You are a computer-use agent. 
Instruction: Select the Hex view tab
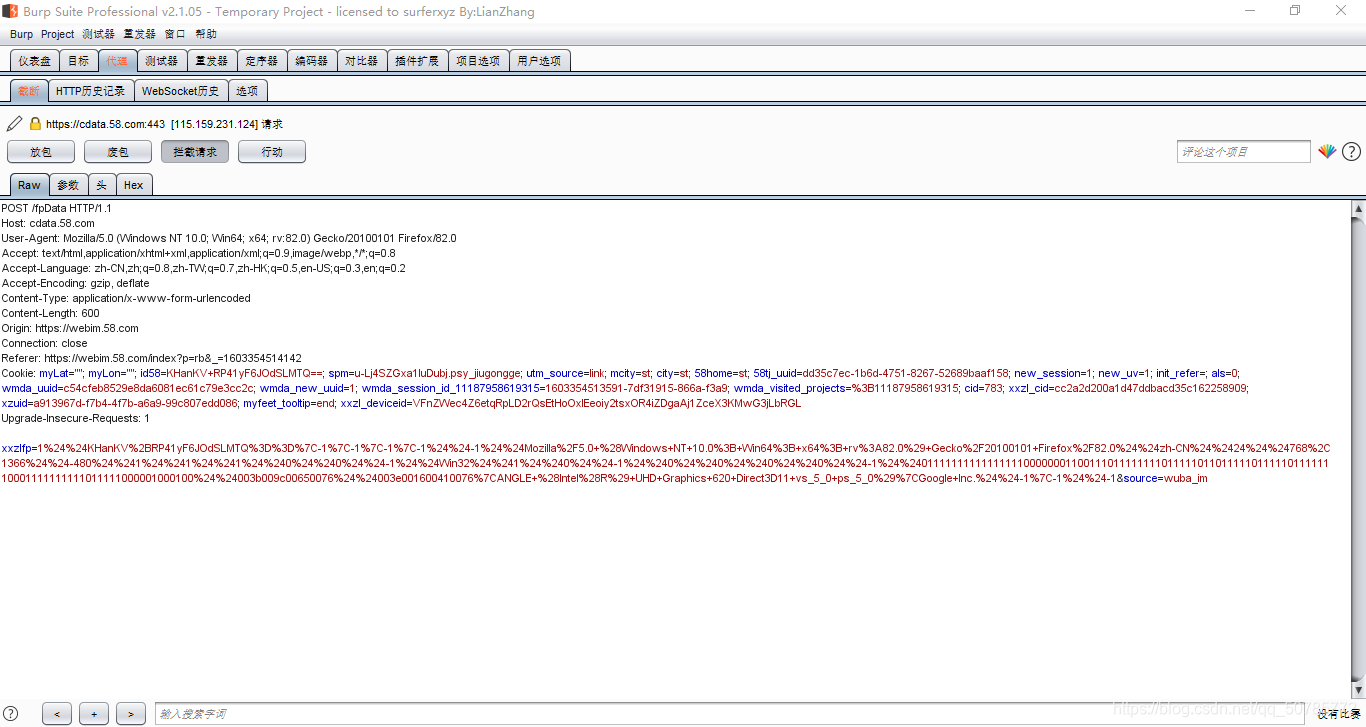(x=134, y=185)
